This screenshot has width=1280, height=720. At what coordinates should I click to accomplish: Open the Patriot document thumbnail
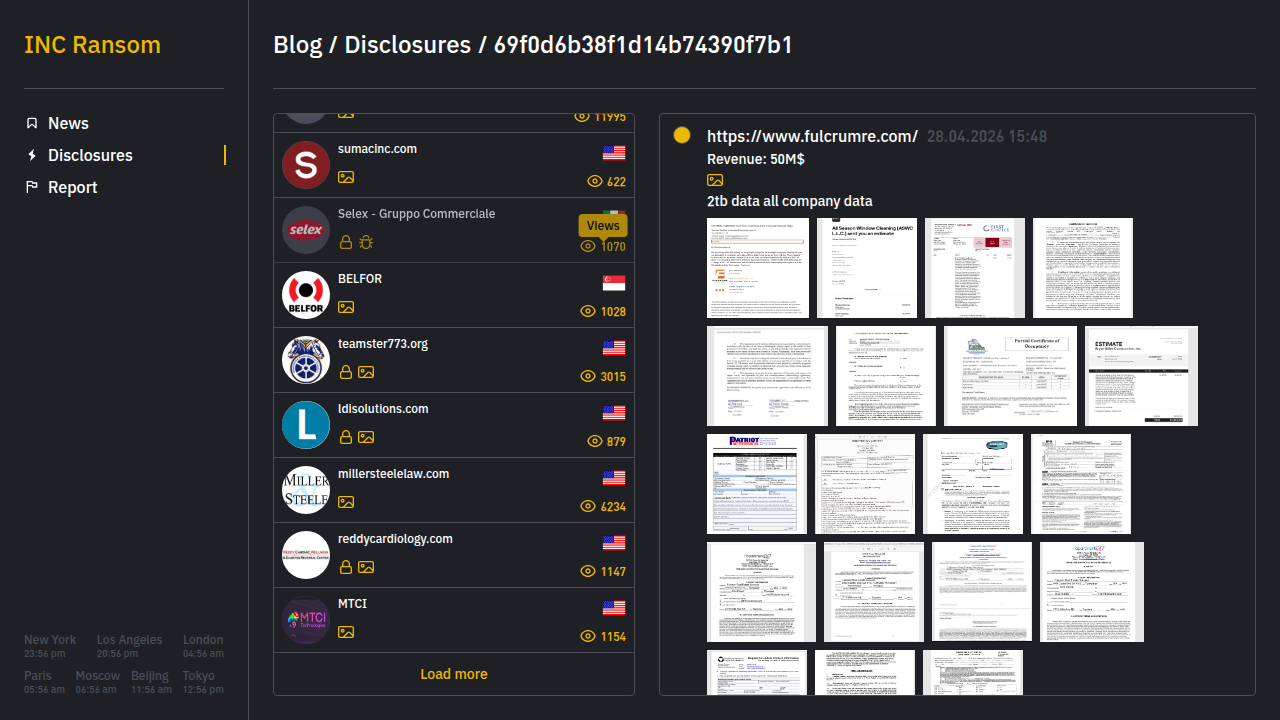click(757, 484)
